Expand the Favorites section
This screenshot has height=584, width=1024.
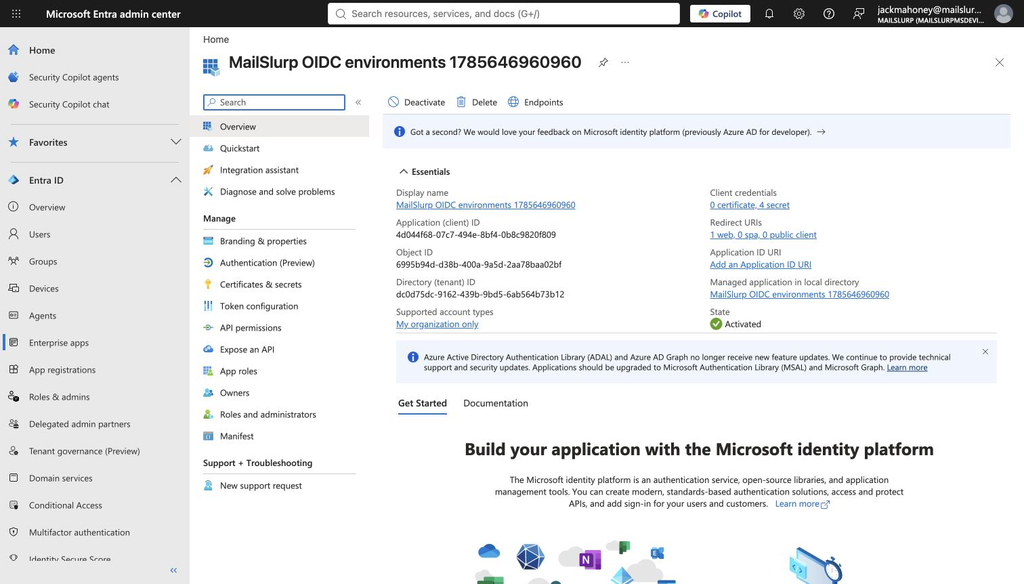176,142
